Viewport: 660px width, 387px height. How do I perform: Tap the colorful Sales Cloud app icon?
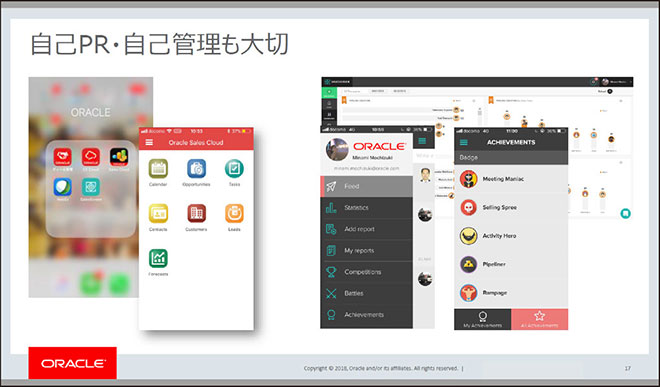click(x=119, y=157)
